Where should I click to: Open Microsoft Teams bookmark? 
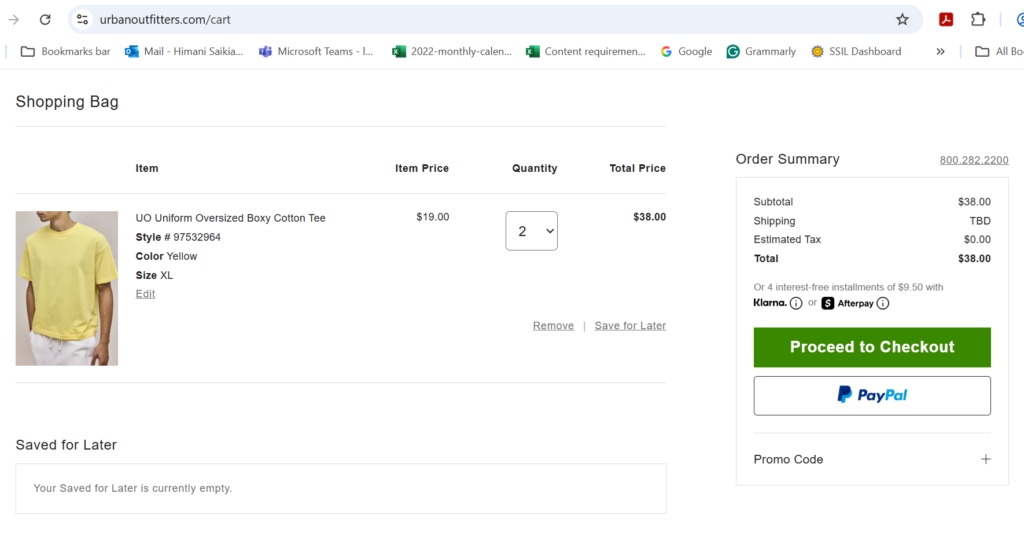point(315,51)
